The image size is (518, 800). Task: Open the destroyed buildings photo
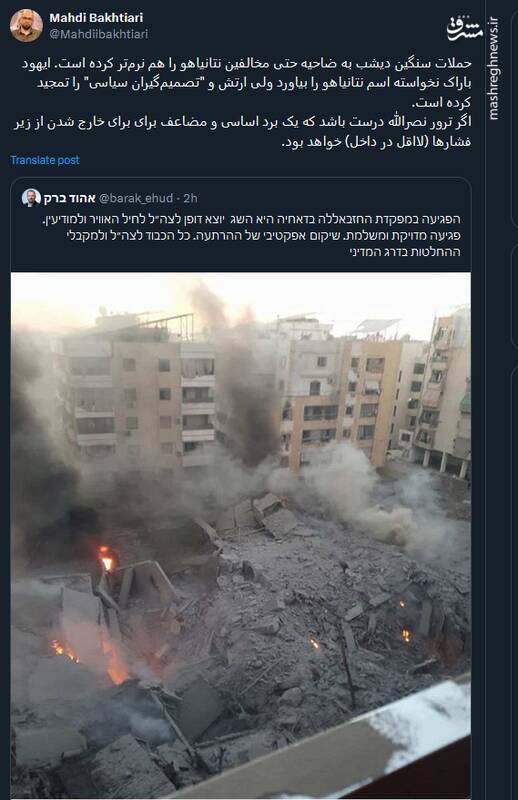point(241,535)
